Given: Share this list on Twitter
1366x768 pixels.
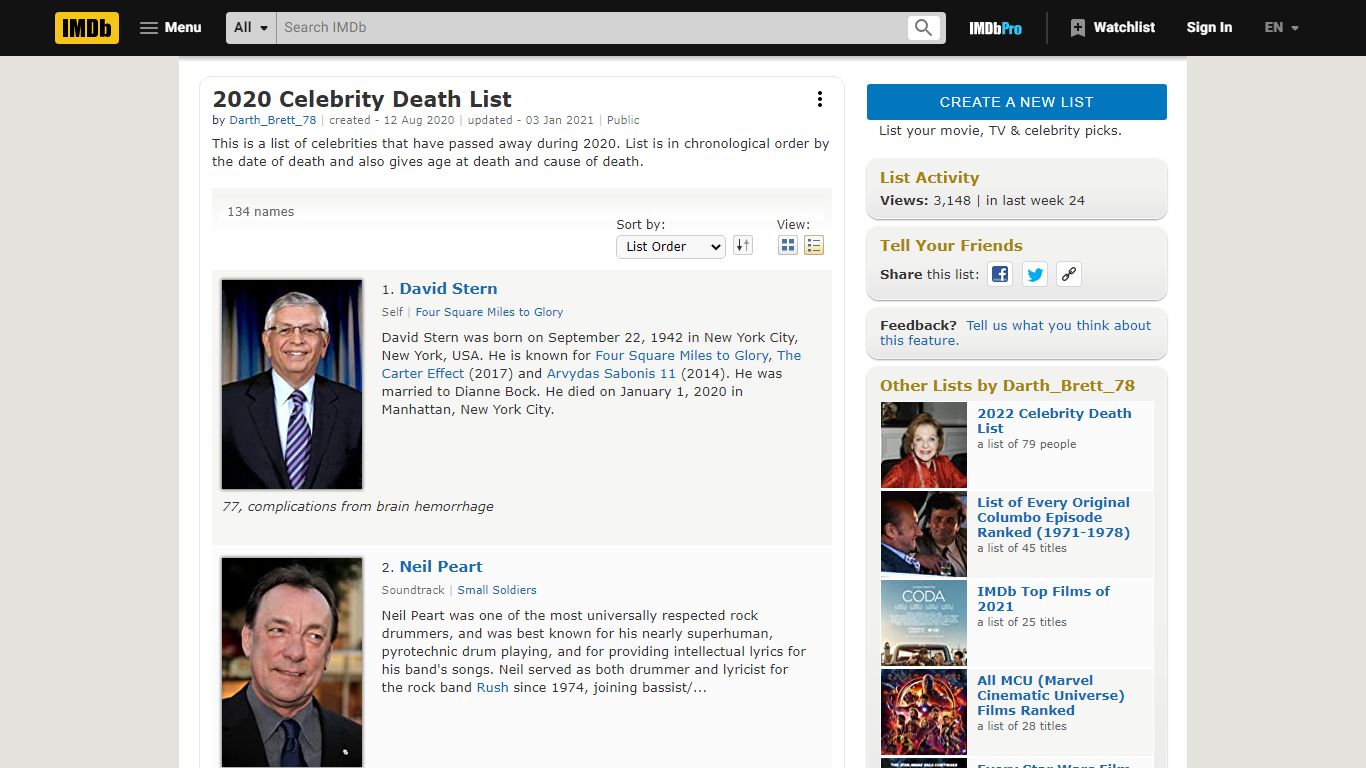Looking at the screenshot, I should [x=1035, y=274].
